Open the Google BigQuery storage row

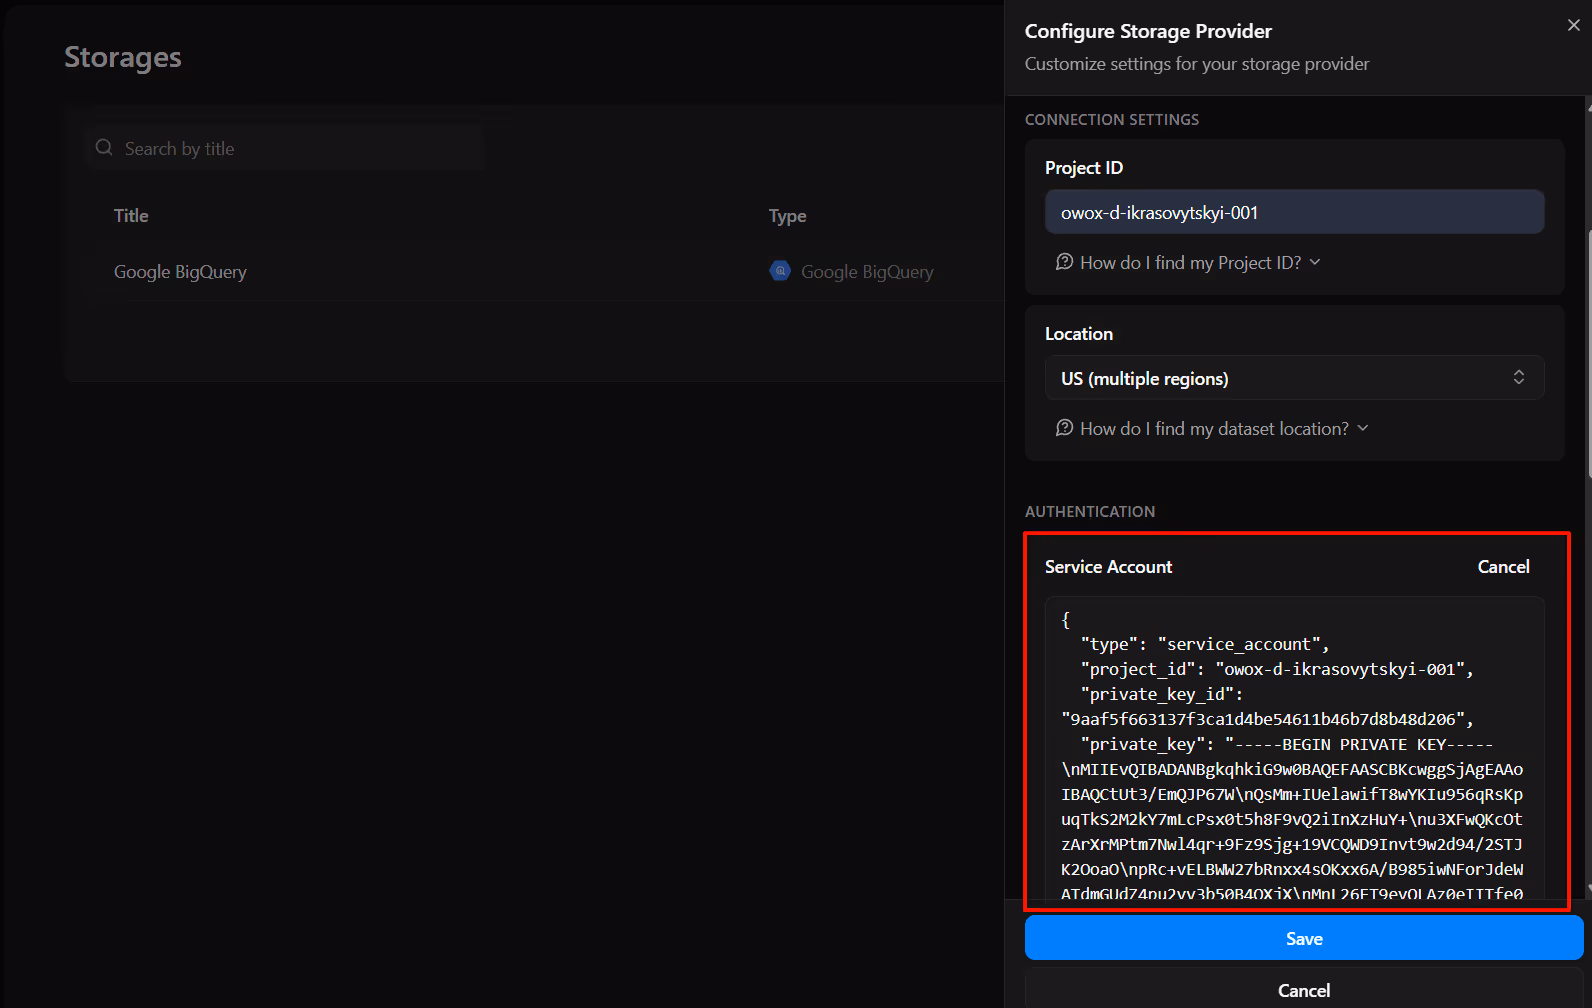534,272
